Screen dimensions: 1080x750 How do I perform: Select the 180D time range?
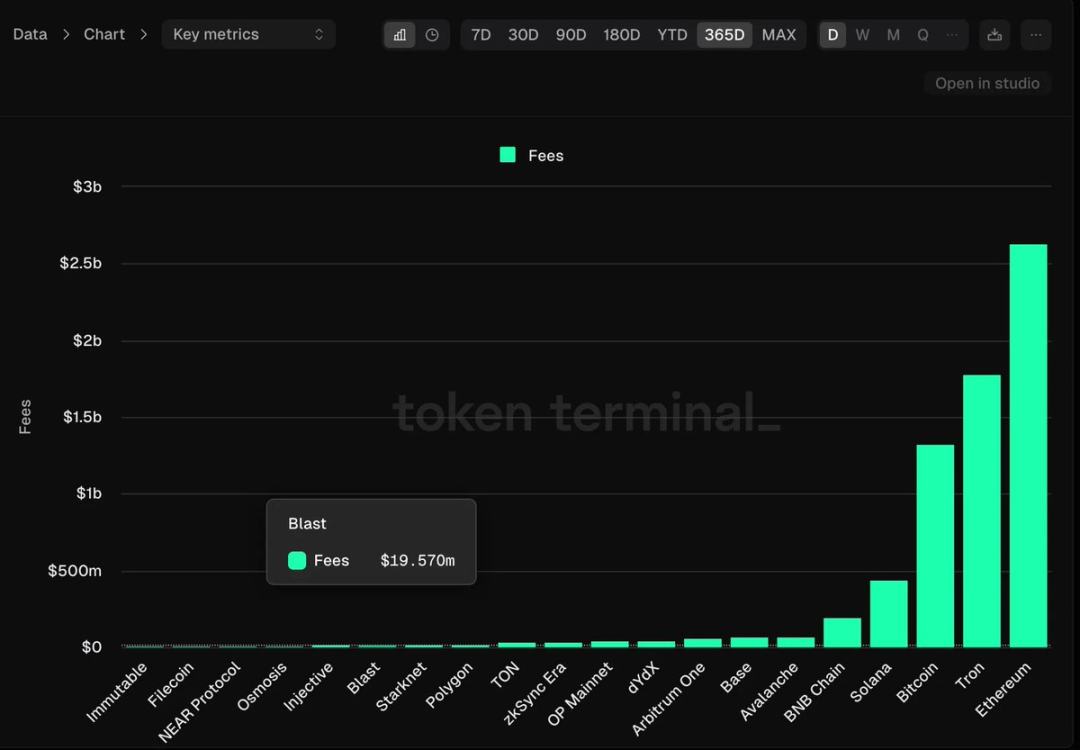pyautogui.click(x=622, y=35)
